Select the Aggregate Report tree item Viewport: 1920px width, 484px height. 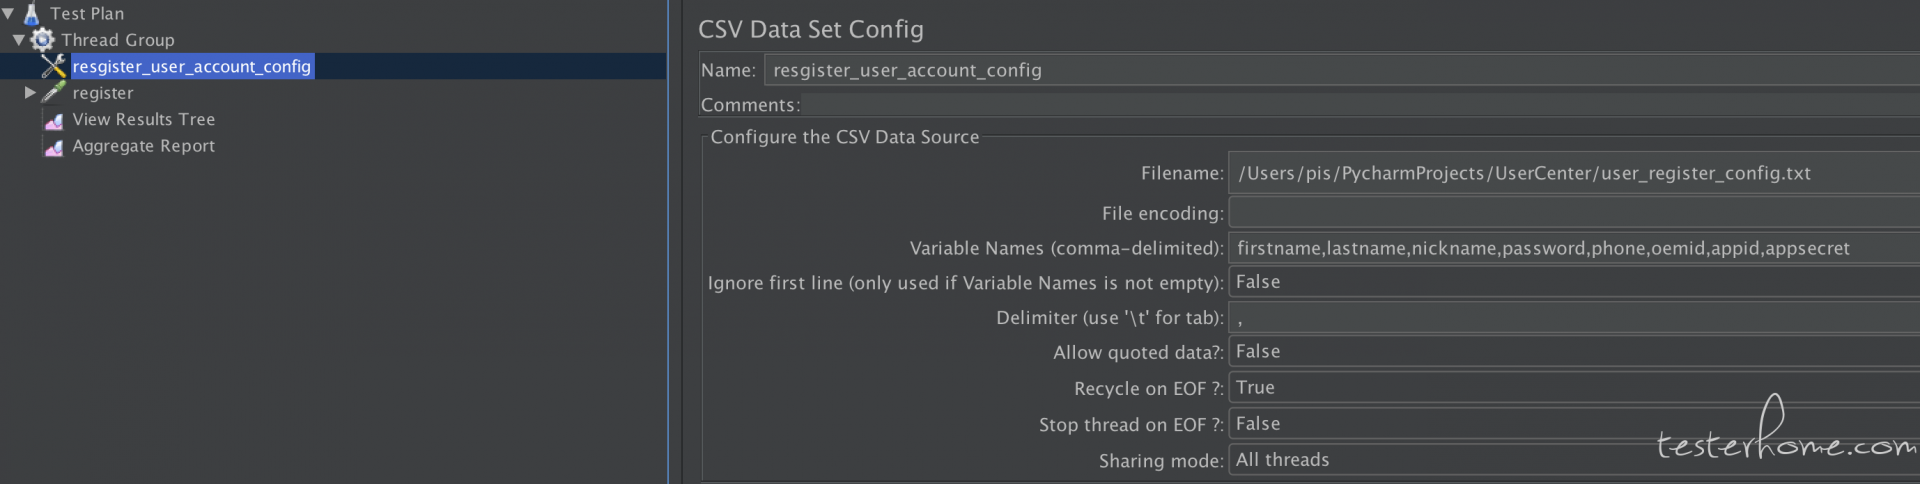[x=144, y=146]
